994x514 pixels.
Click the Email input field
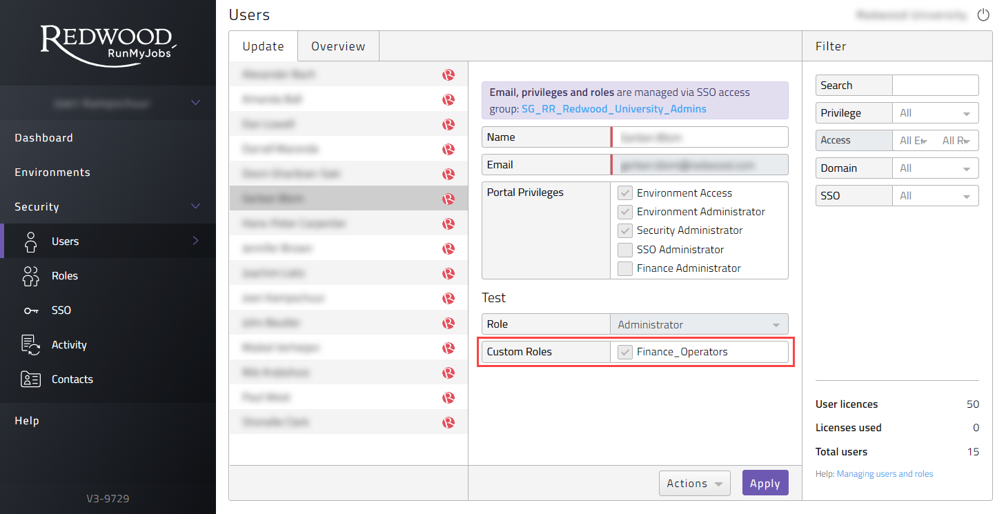pos(699,165)
